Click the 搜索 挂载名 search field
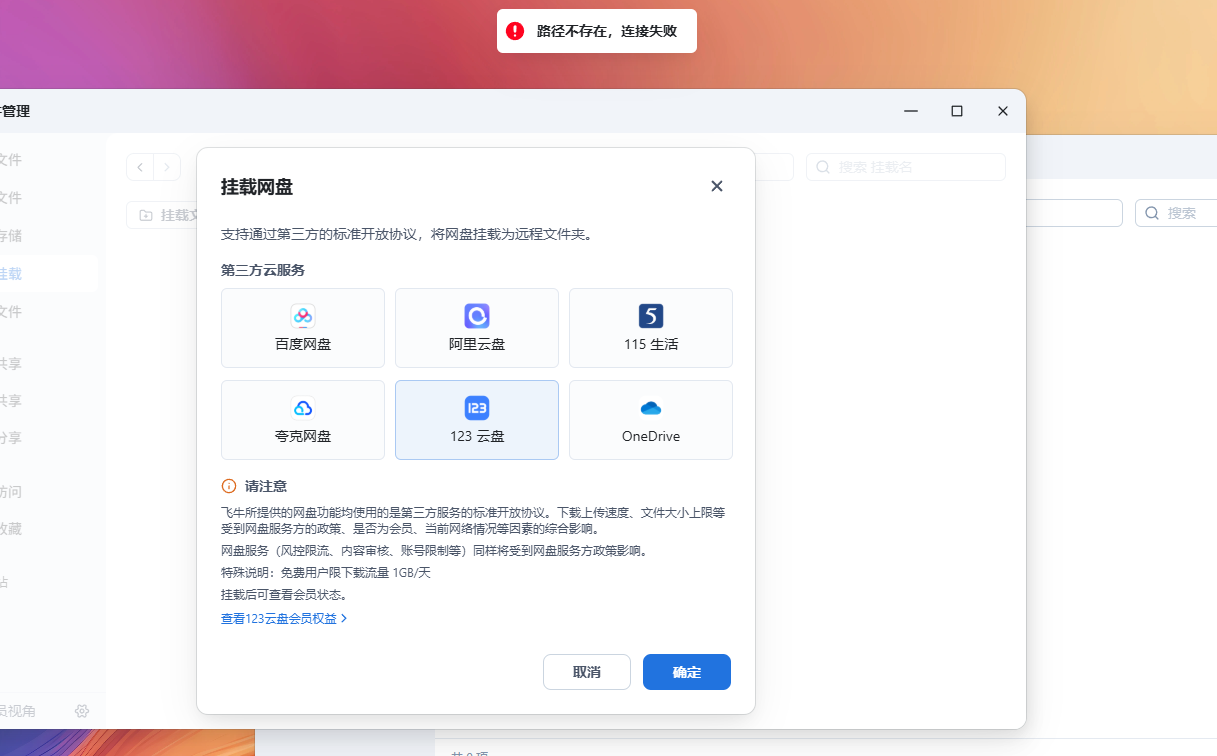1217x756 pixels. 906,167
